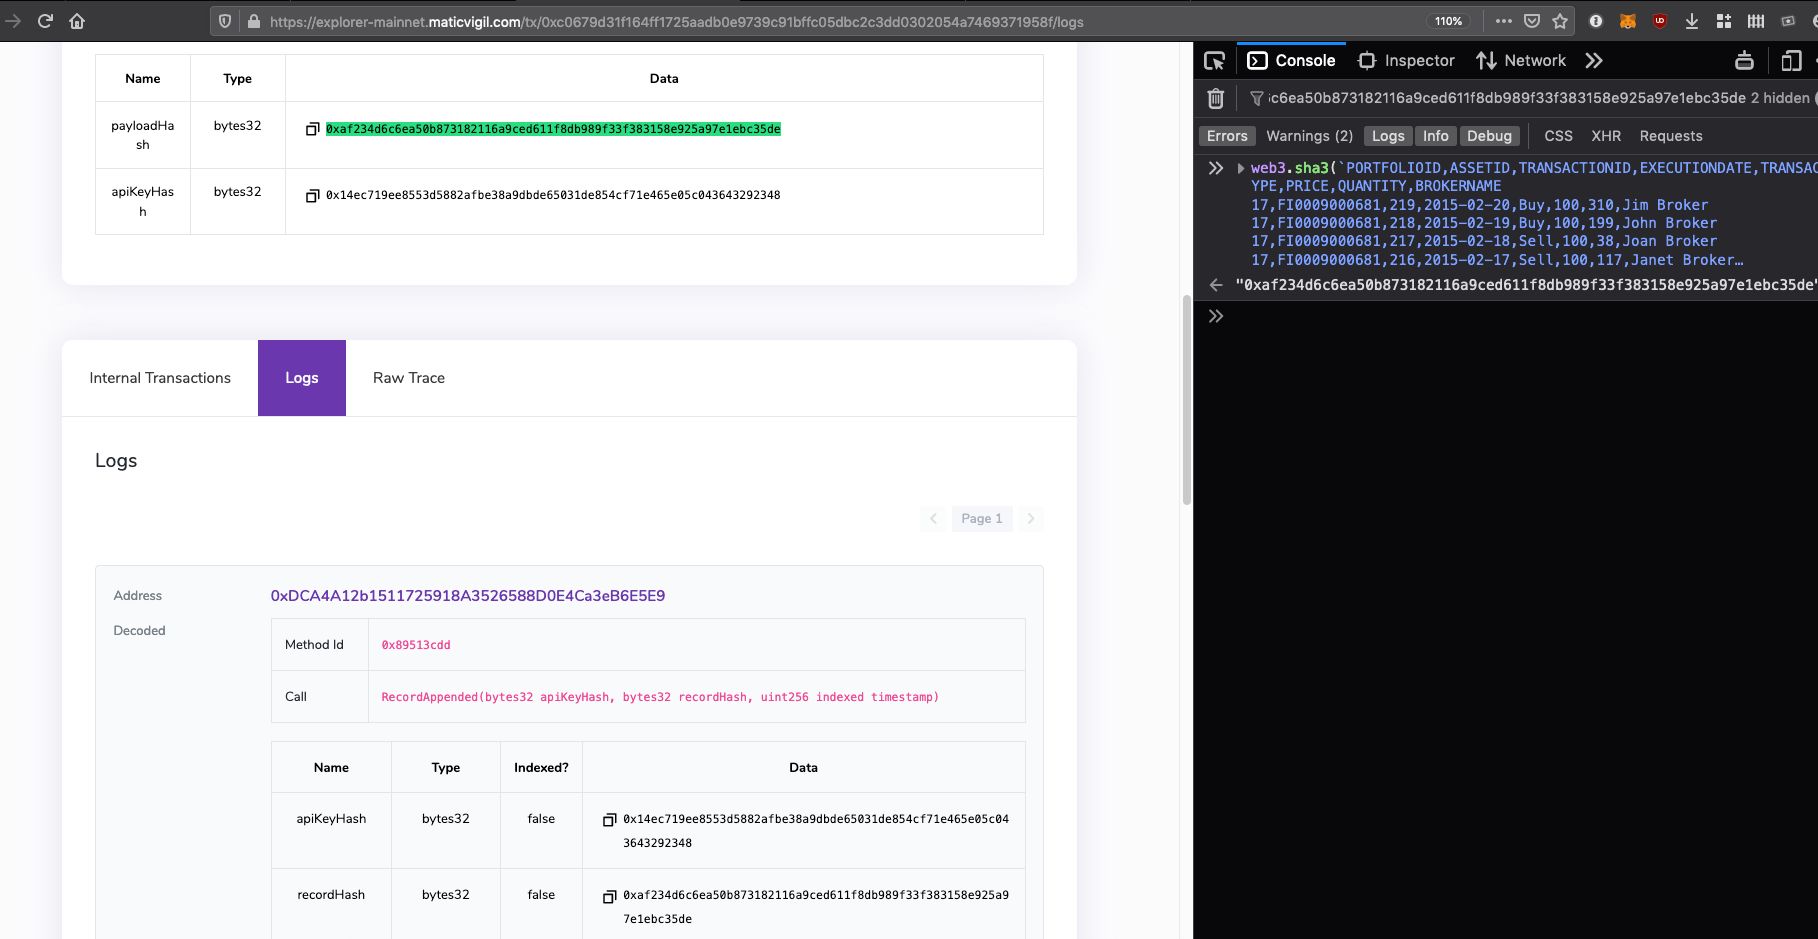Click the console result hash string
Screen dimensions: 1818x939
click(1525, 285)
